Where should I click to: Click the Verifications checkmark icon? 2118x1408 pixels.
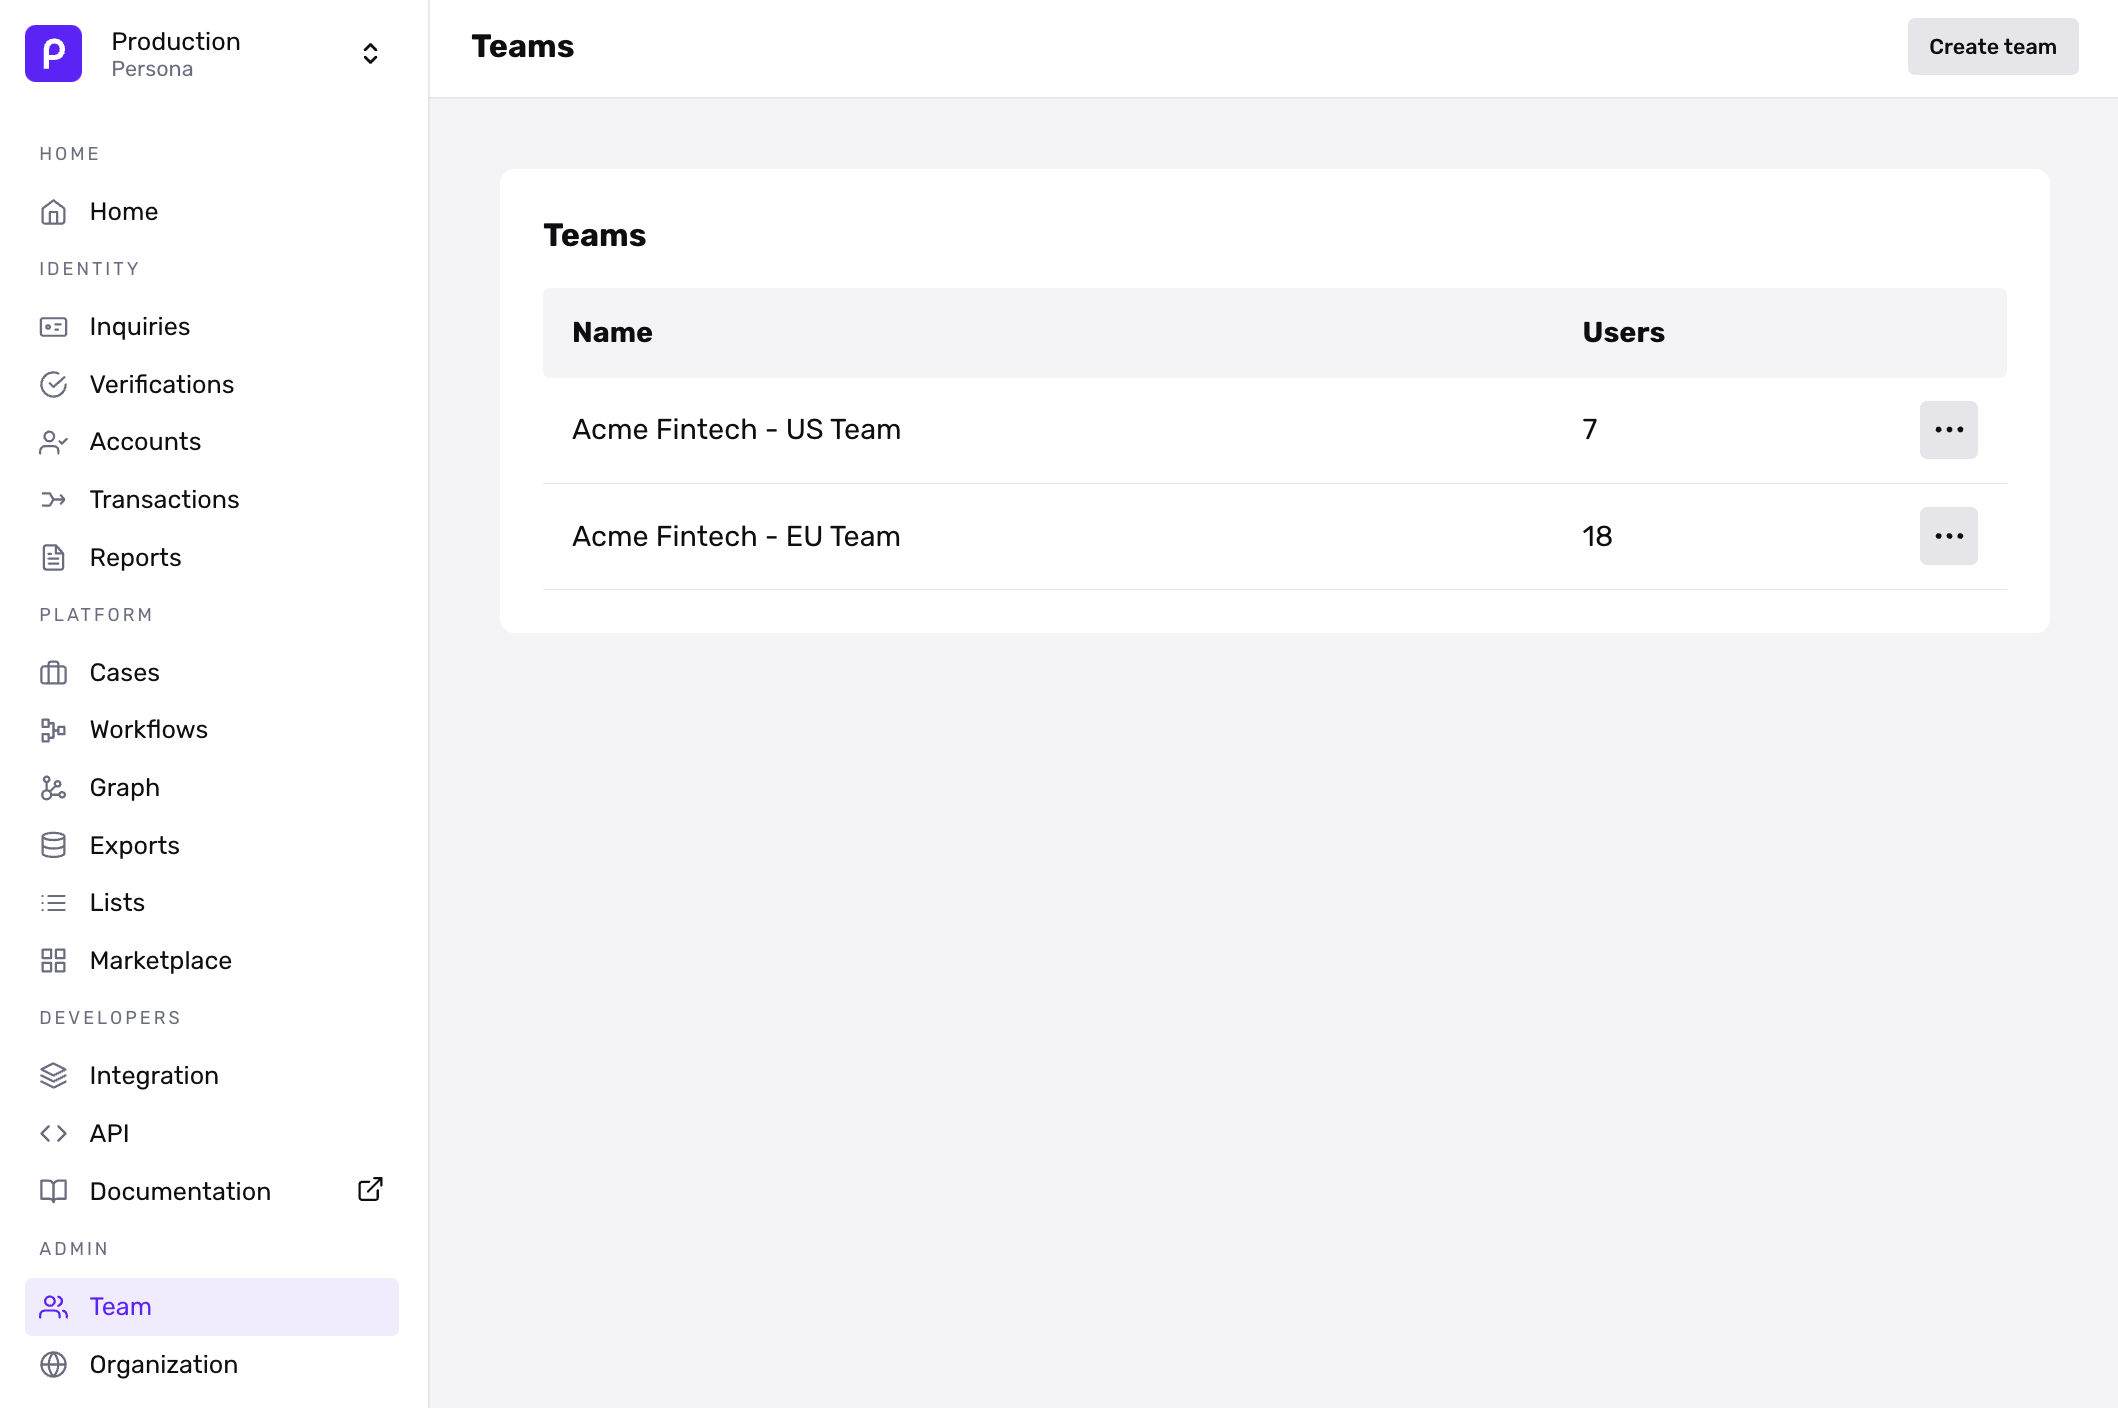point(53,385)
